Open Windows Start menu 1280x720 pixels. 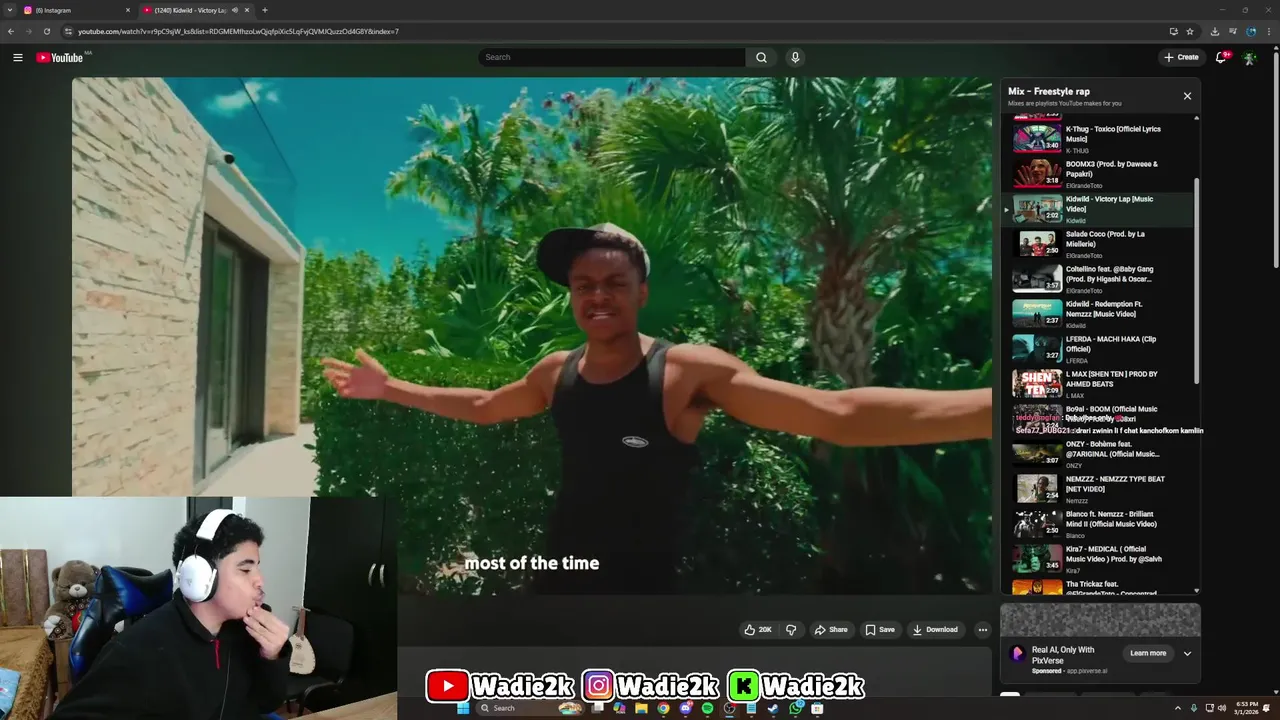[x=463, y=708]
